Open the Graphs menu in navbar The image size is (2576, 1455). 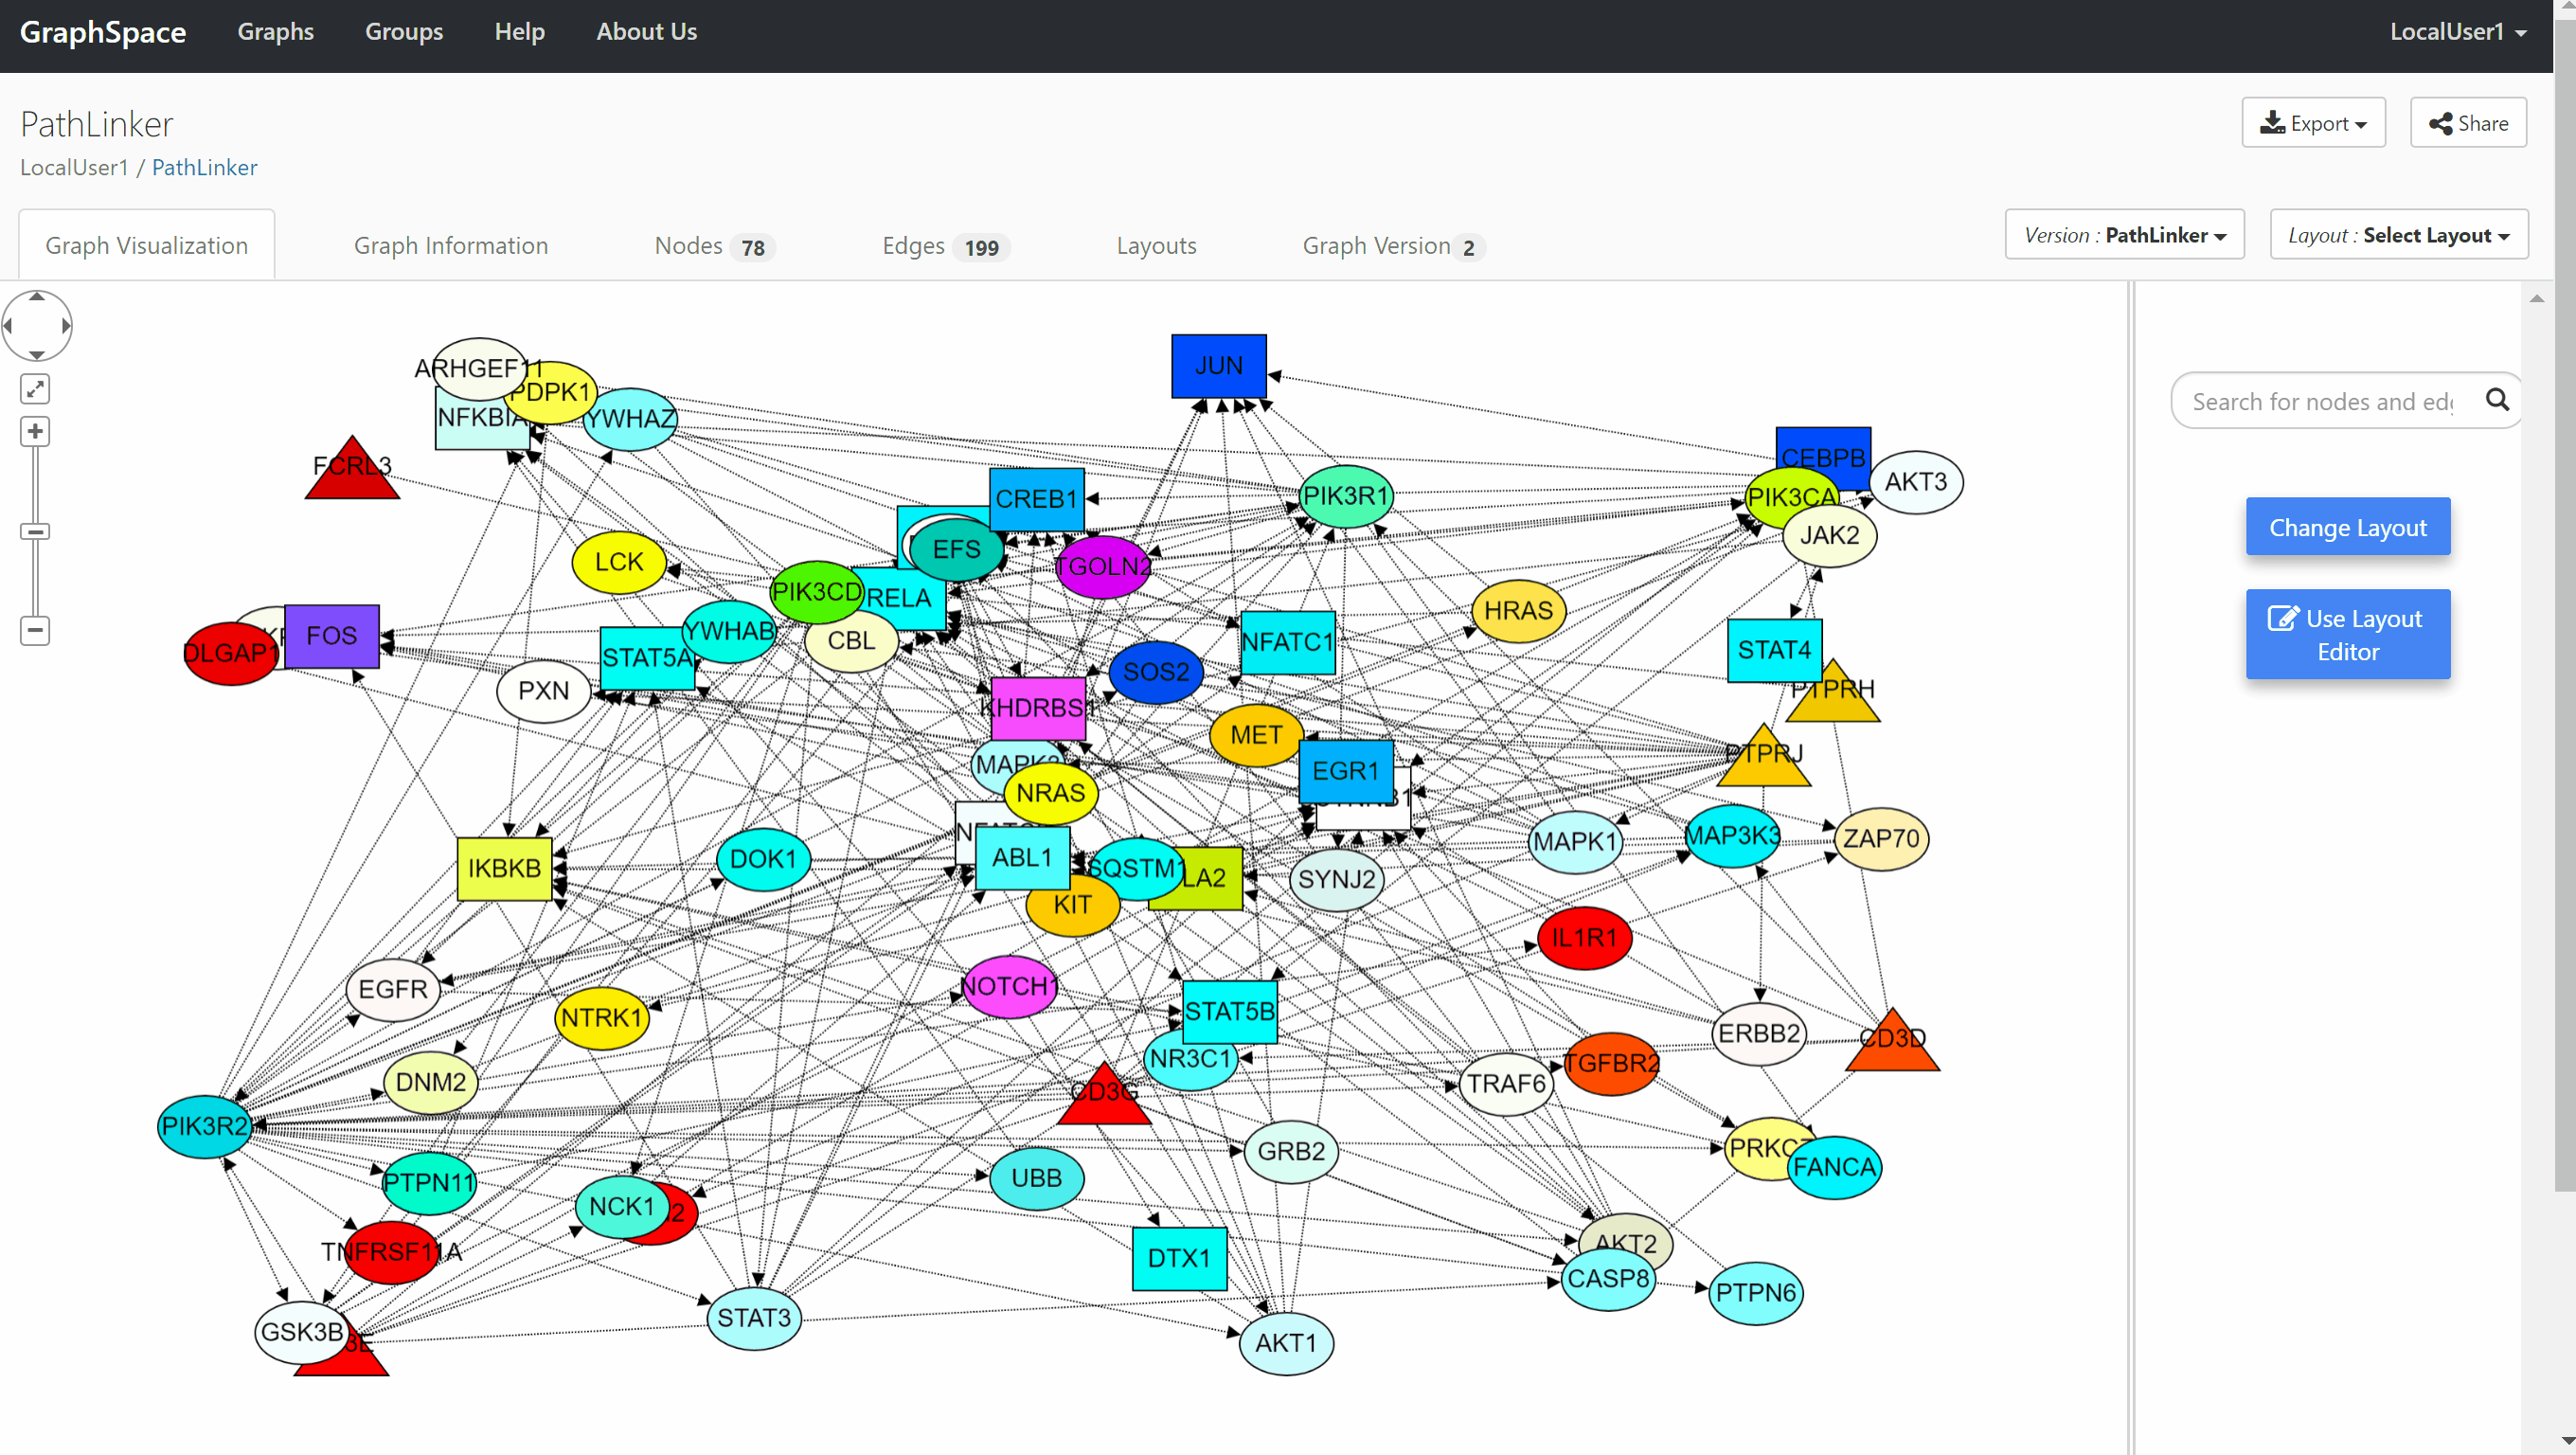click(275, 32)
